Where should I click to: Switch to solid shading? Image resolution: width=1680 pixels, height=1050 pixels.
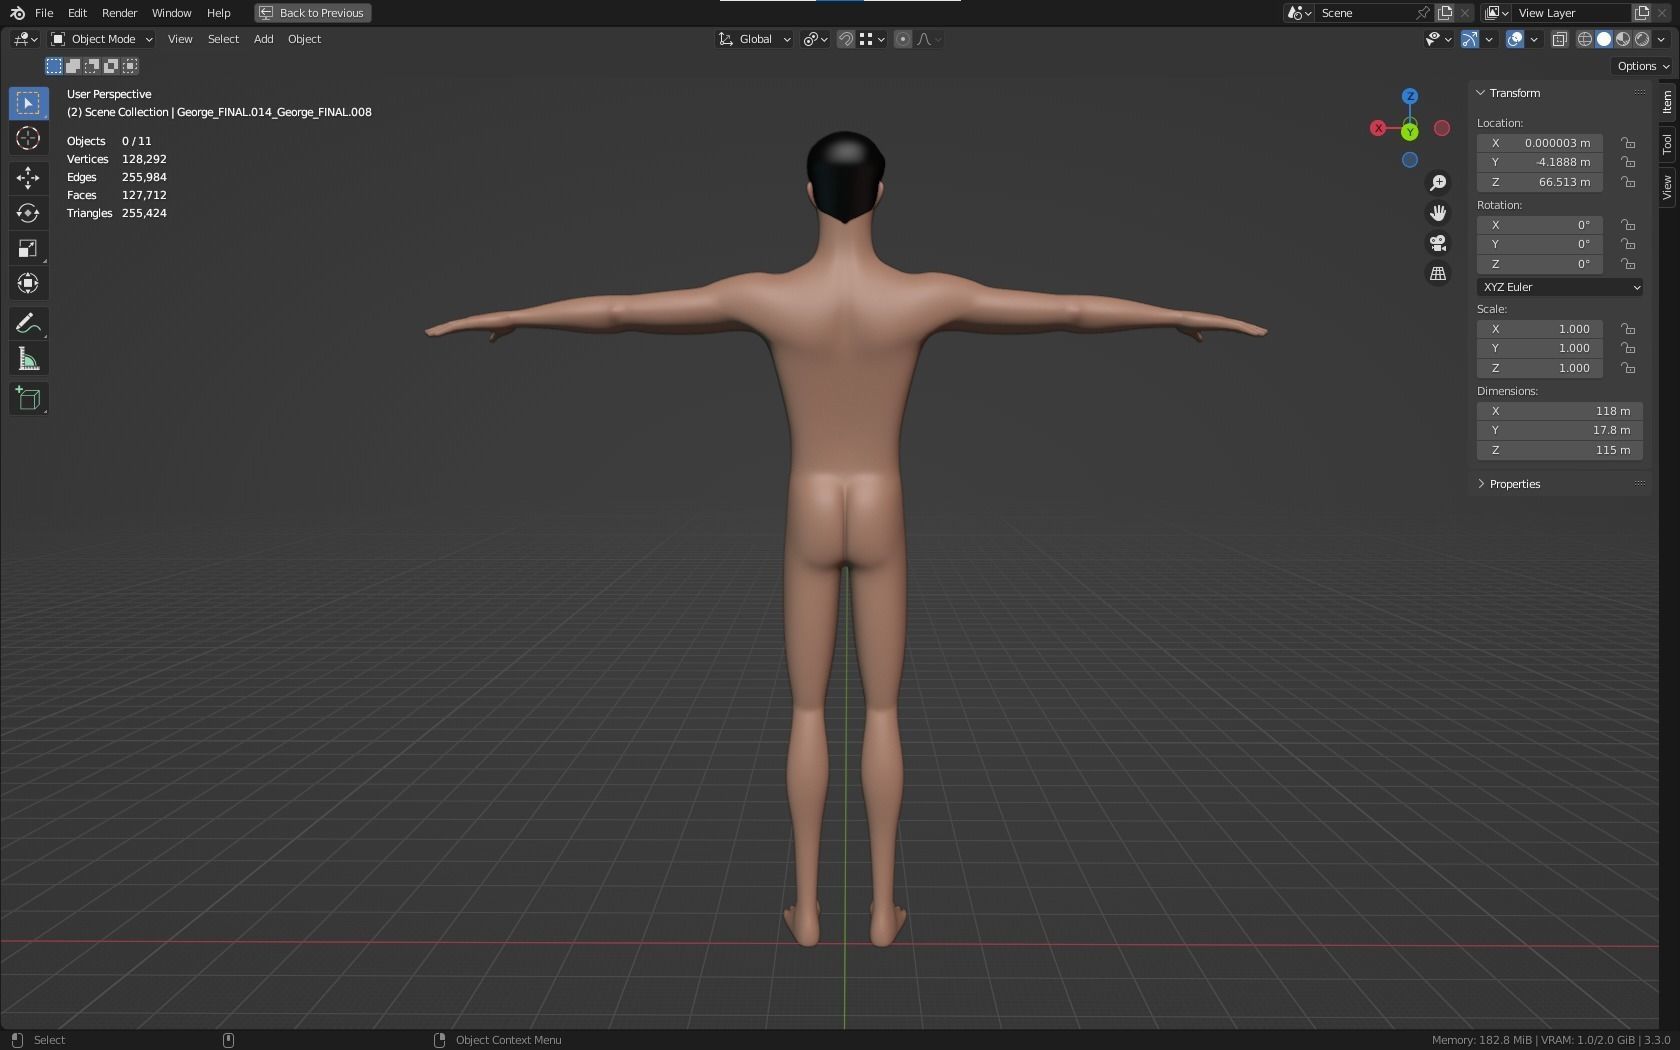pyautogui.click(x=1604, y=39)
